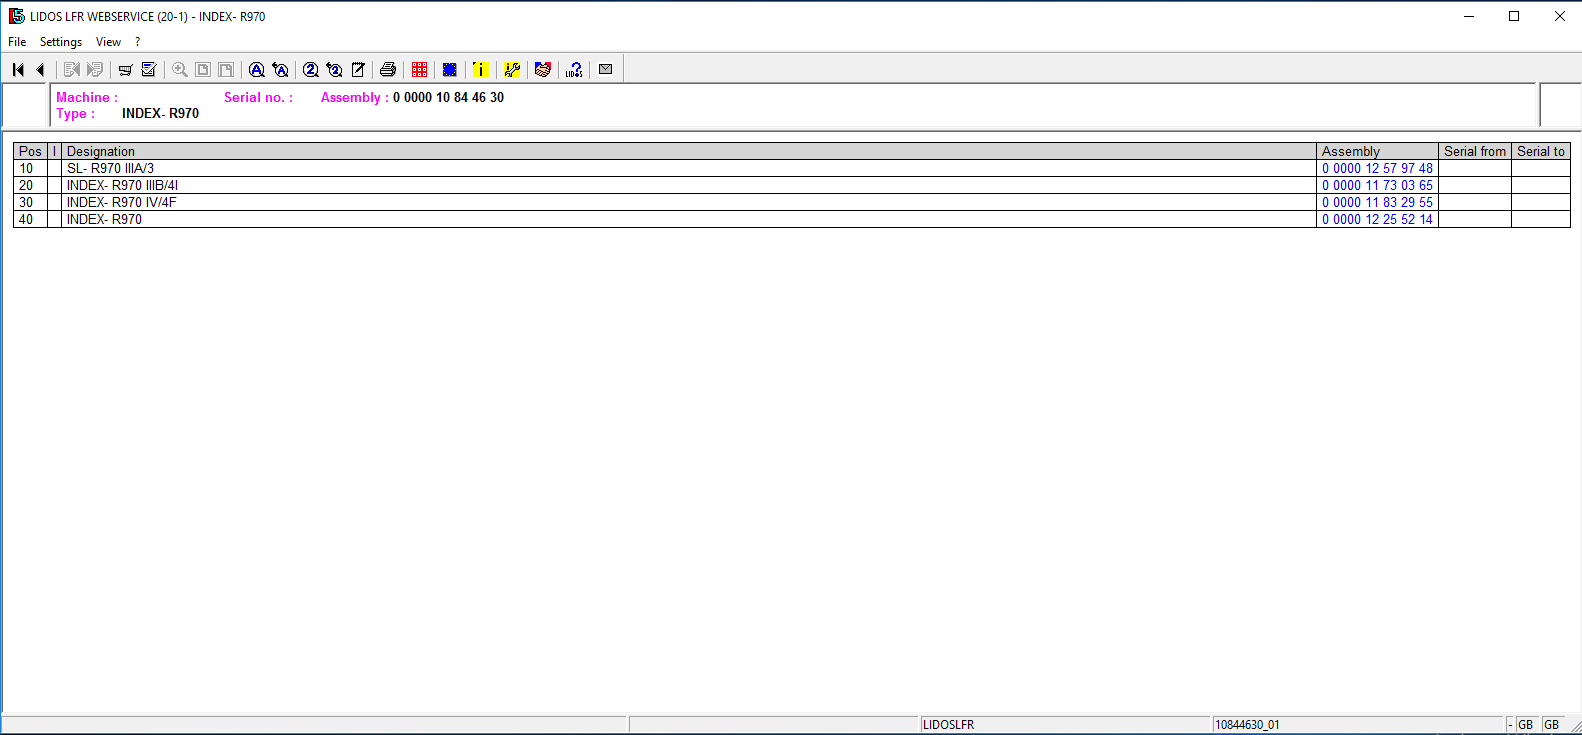Screen dimensions: 1582x735
Task: Click the Serial to column header
Action: (1541, 151)
